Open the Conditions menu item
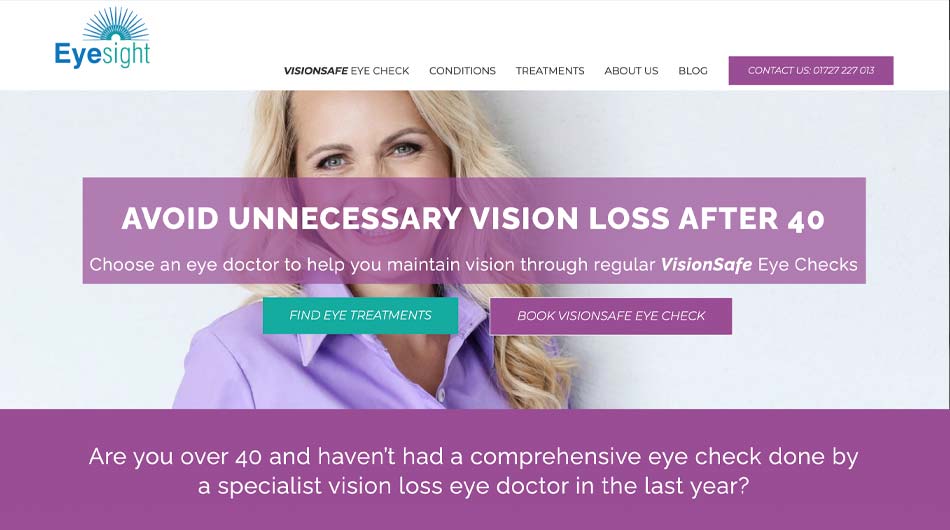Viewport: 950px width, 530px height. [462, 71]
